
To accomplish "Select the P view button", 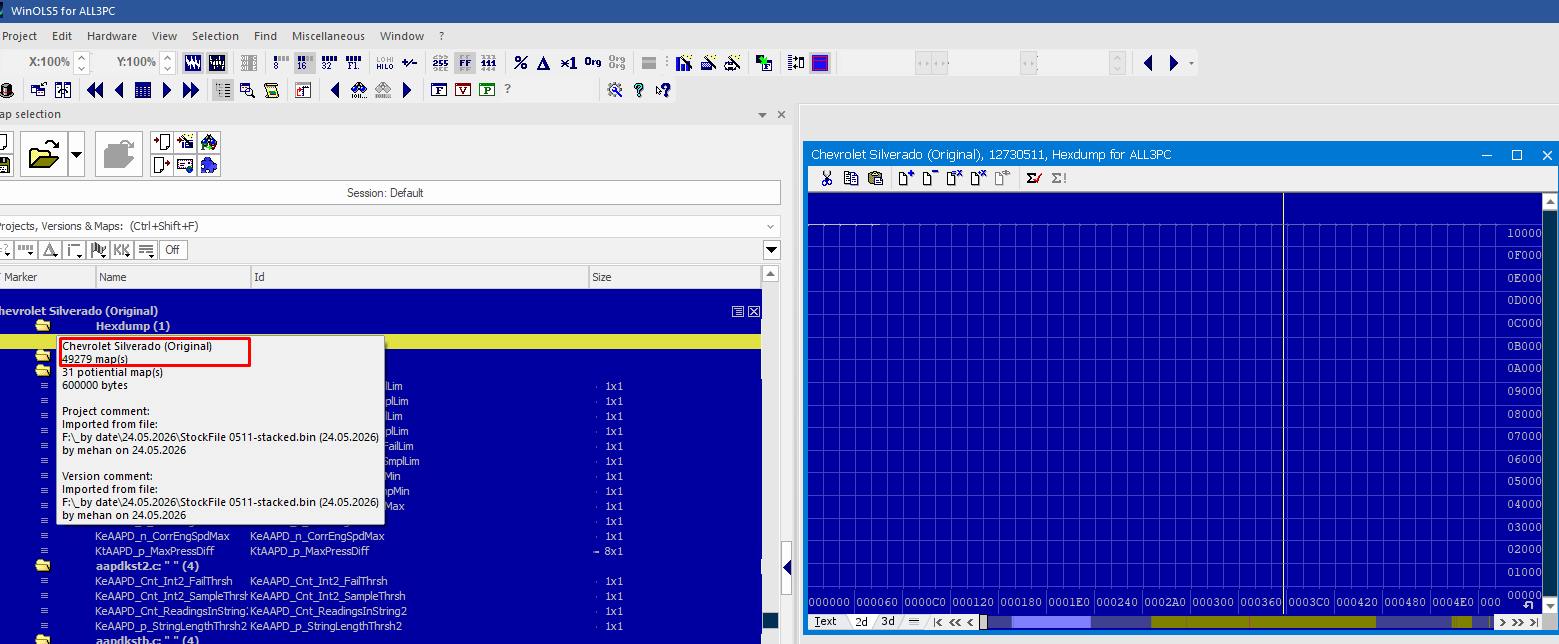I will click(x=487, y=90).
